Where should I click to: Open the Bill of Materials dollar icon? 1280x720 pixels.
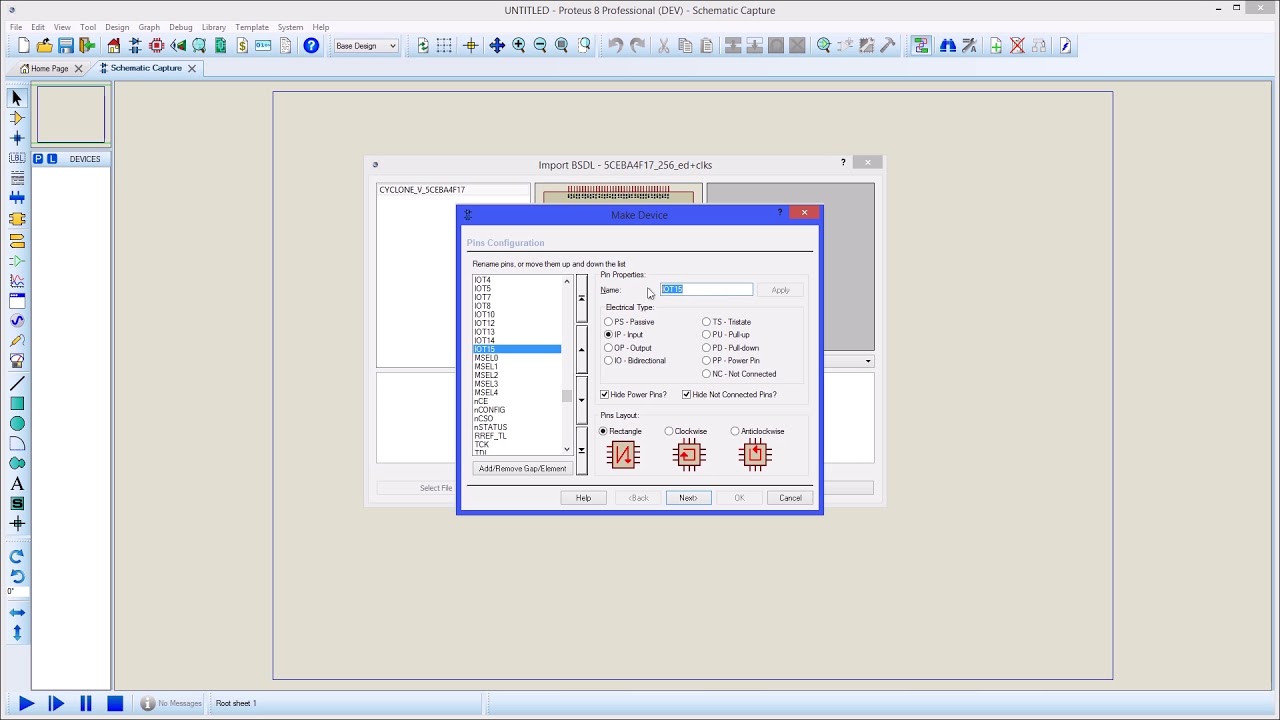click(242, 46)
